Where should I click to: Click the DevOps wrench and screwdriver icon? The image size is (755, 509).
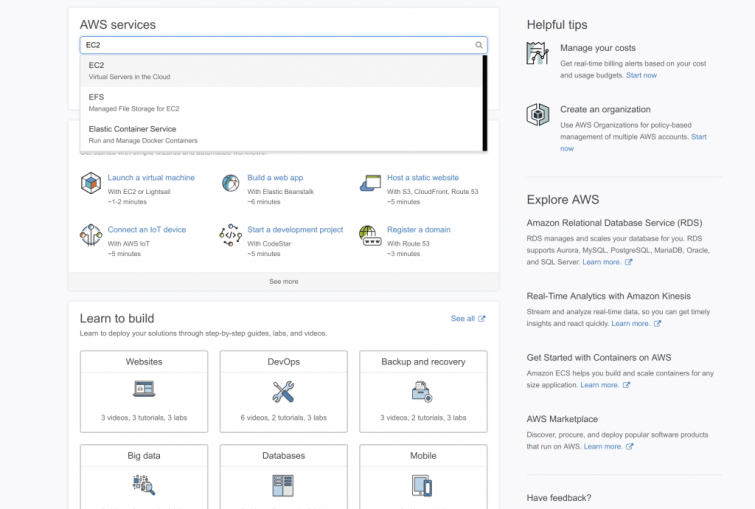click(x=283, y=392)
